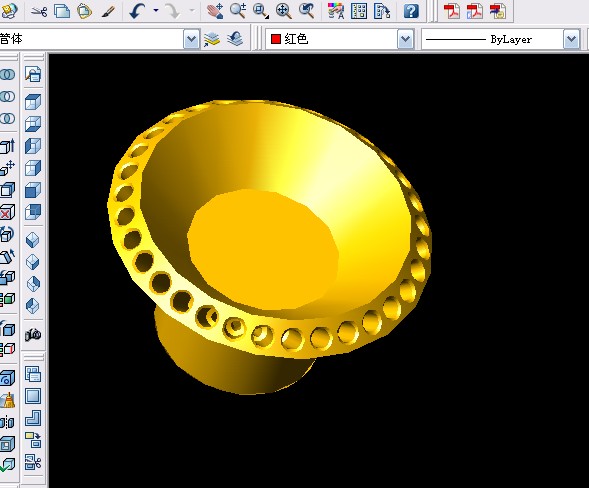
Task: Select the Rotate Faces tool
Action: 8,234
